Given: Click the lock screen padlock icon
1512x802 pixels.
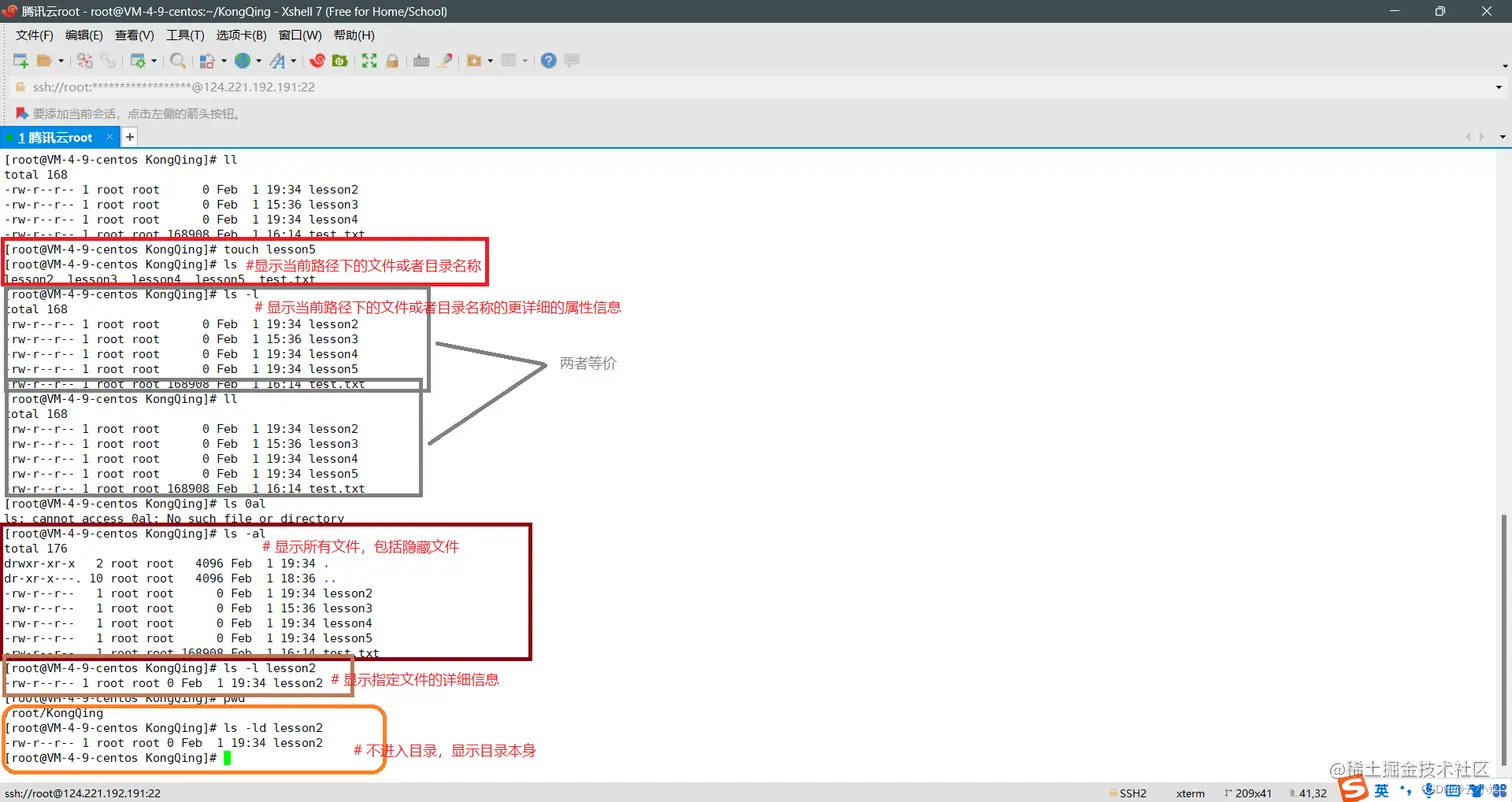Looking at the screenshot, I should point(392,61).
